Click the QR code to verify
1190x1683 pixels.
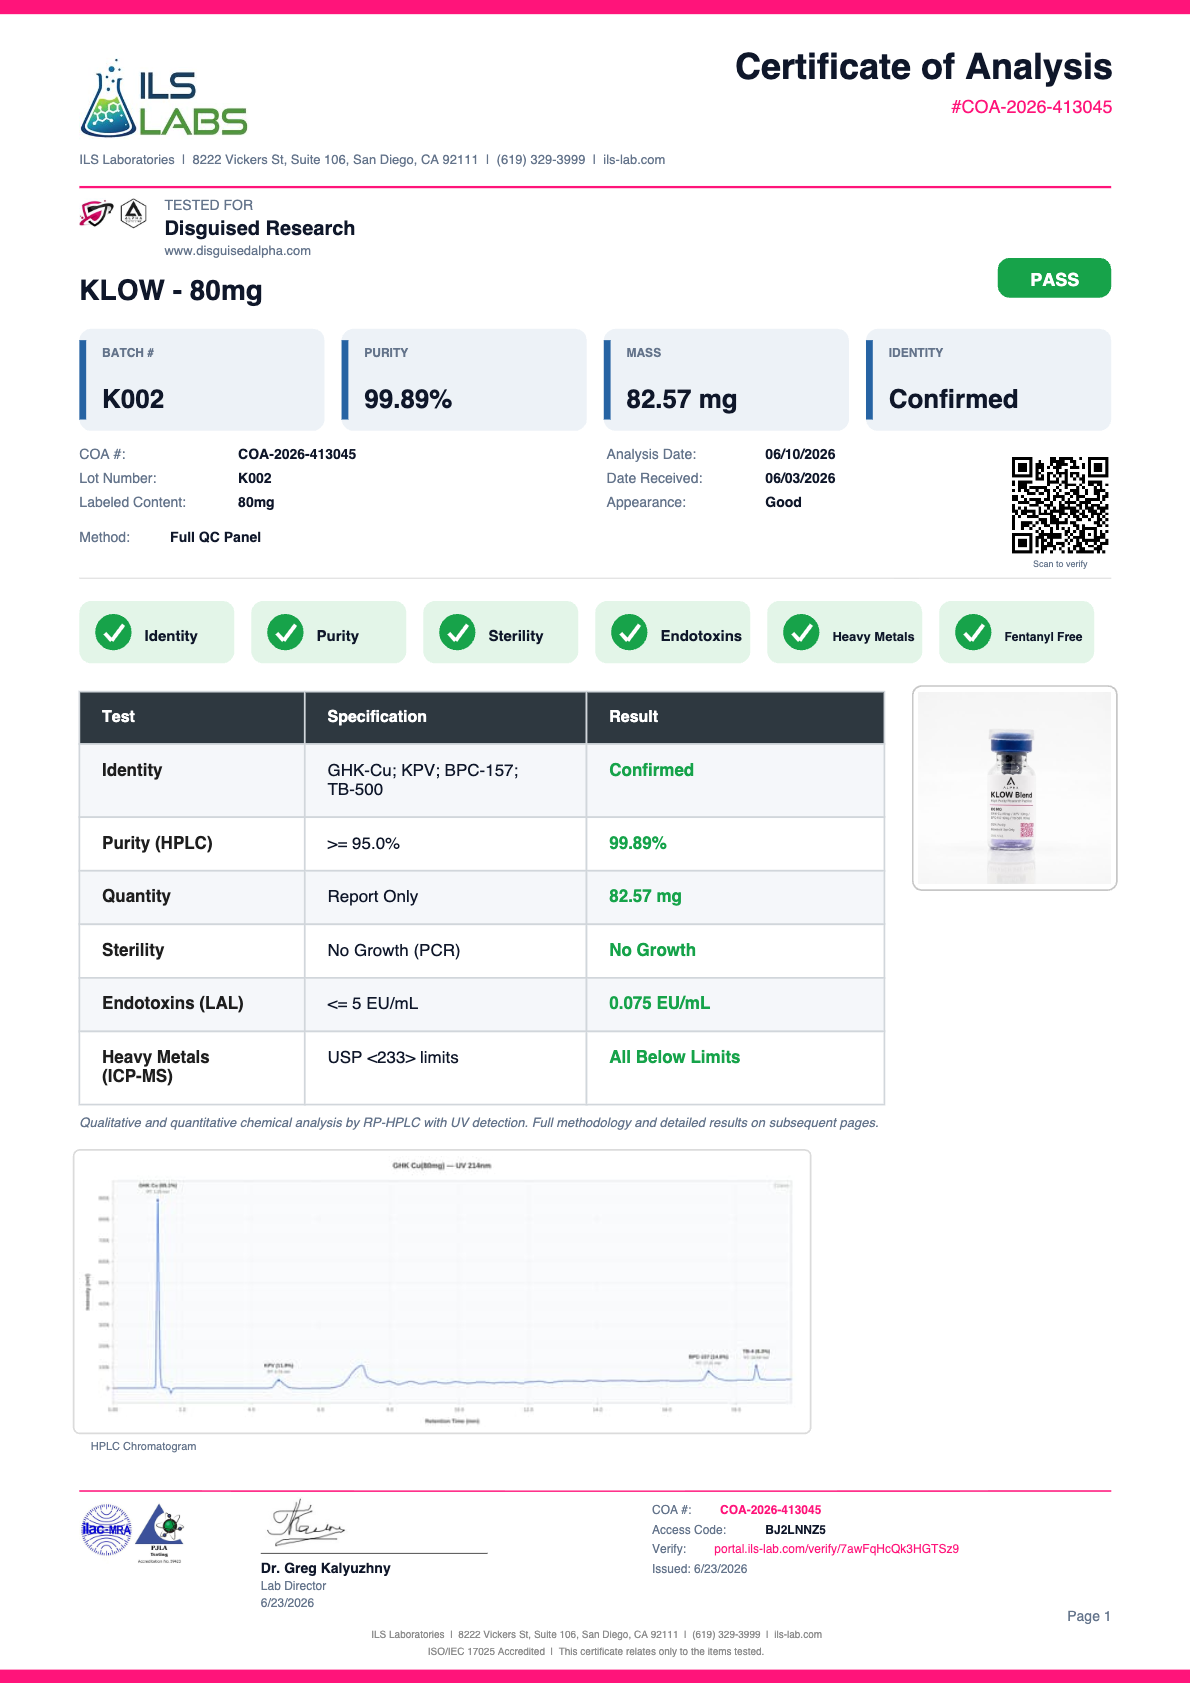(x=1060, y=505)
